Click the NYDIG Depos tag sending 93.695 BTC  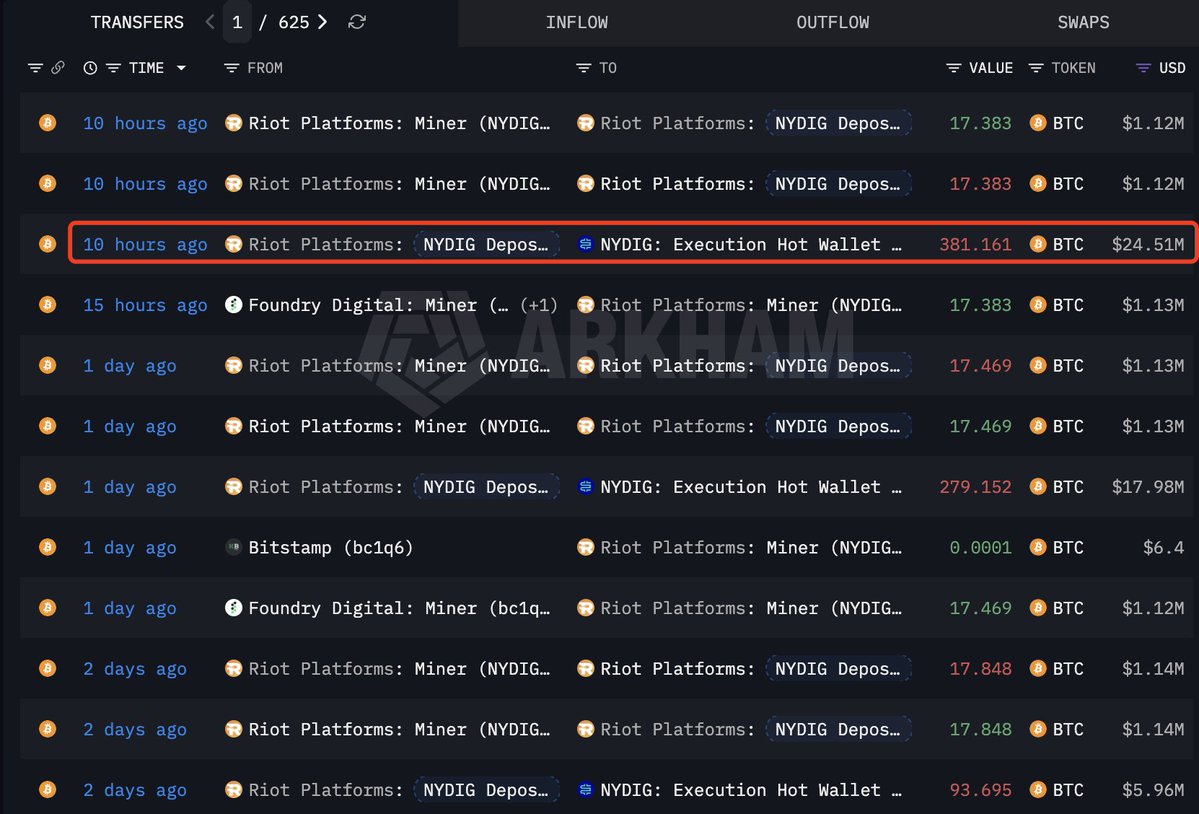[486, 790]
